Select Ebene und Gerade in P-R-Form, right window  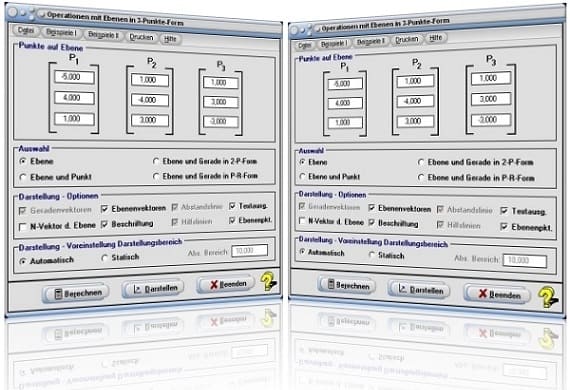click(x=477, y=178)
